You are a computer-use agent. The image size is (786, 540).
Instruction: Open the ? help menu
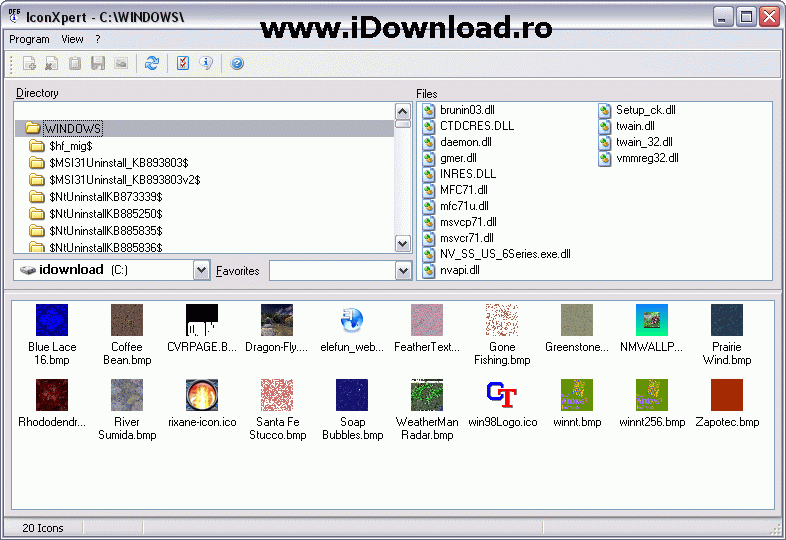[x=98, y=39]
